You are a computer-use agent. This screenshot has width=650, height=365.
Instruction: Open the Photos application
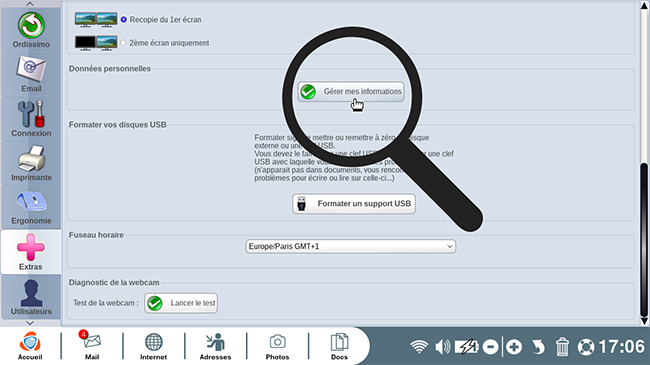pyautogui.click(x=277, y=346)
